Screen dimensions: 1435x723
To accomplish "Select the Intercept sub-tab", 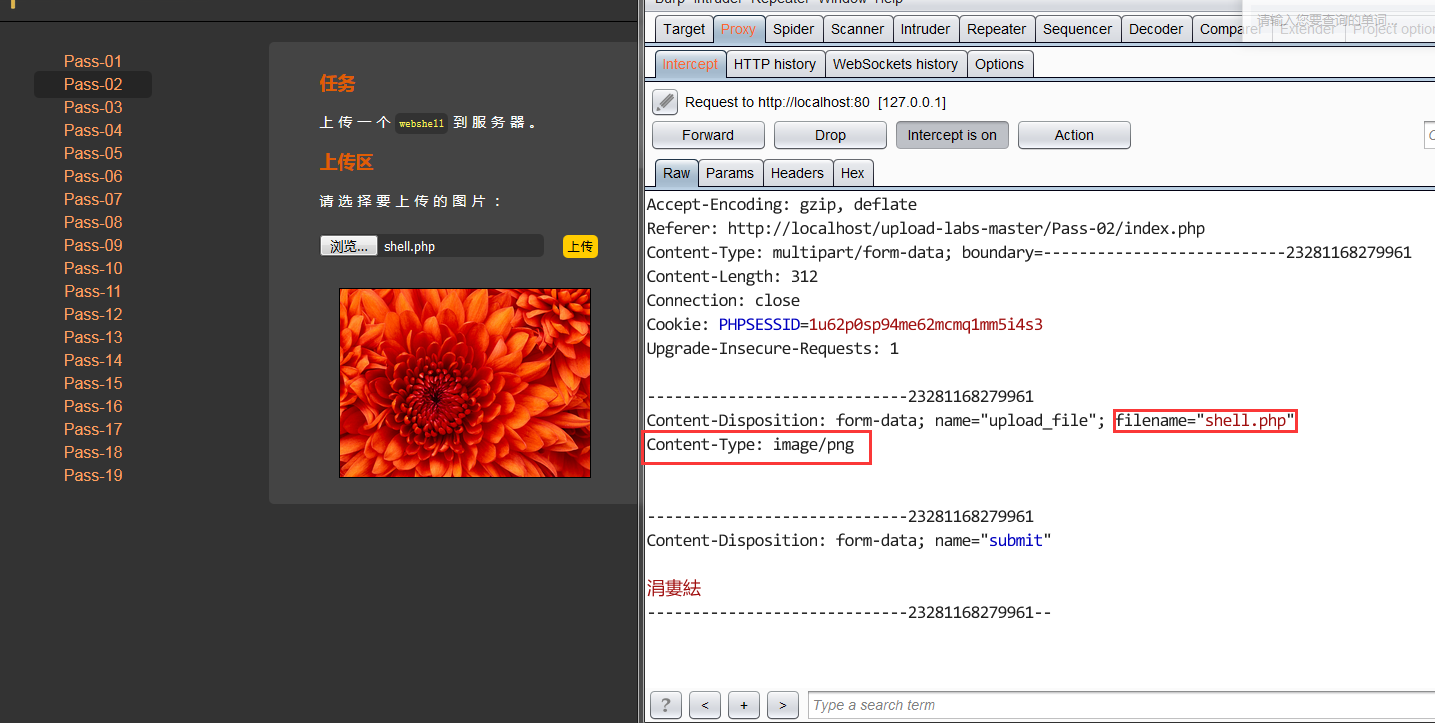I will pos(690,64).
